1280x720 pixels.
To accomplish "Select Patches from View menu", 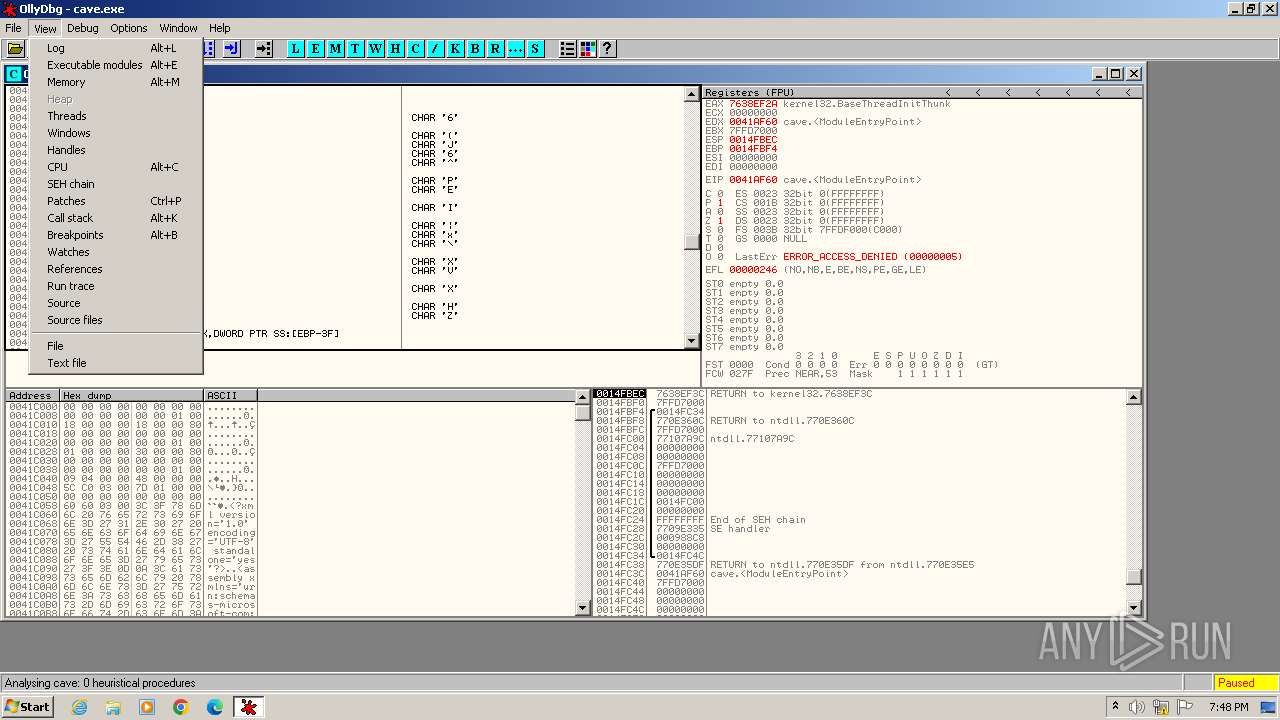I will tap(116, 201).
